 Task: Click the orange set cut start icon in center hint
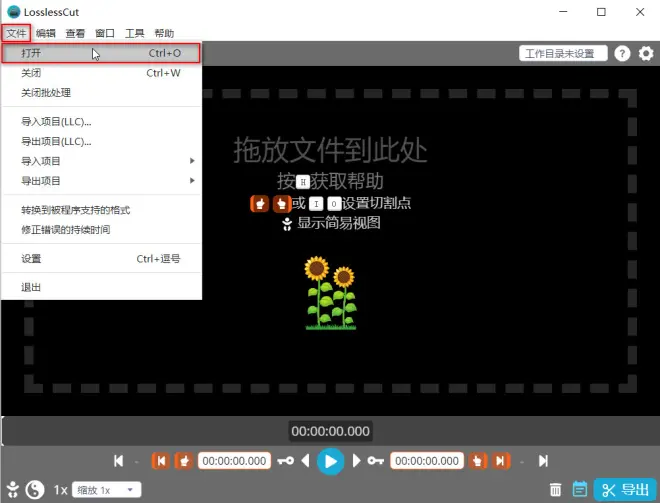(260, 204)
